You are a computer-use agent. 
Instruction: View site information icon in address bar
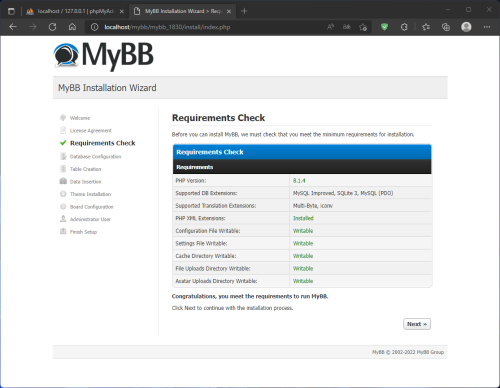click(95, 27)
